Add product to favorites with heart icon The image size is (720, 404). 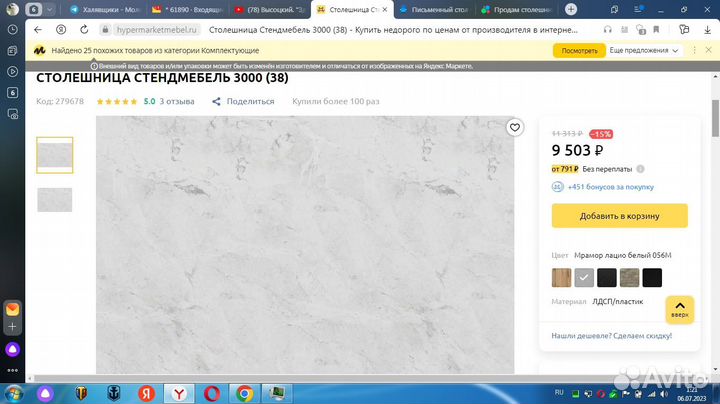click(515, 128)
